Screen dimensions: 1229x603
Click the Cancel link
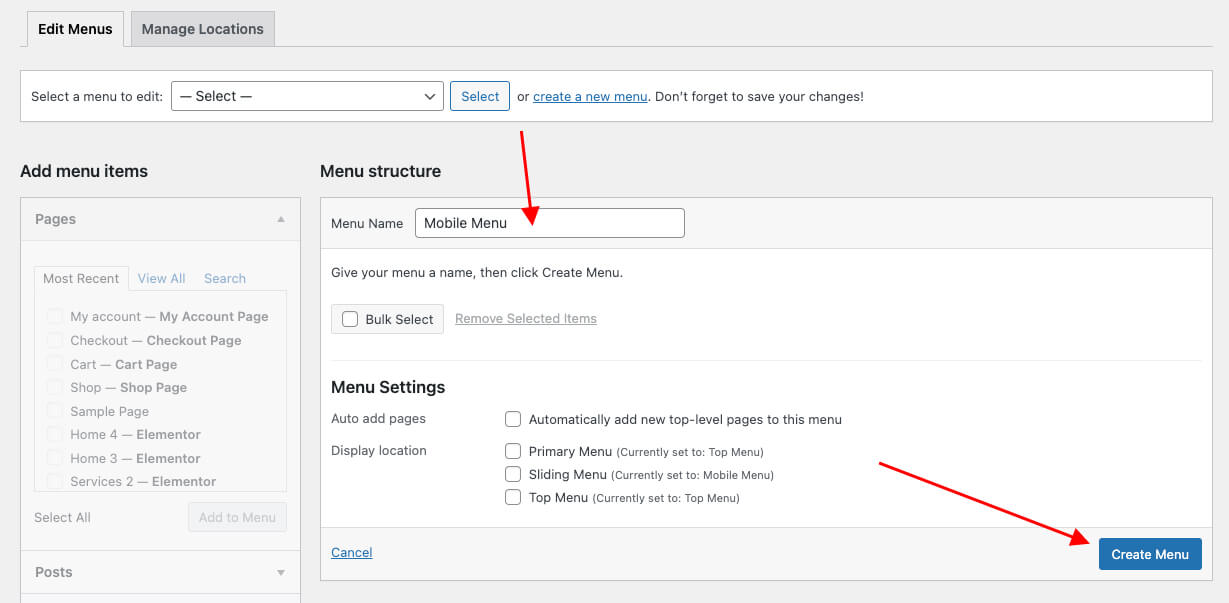(351, 552)
